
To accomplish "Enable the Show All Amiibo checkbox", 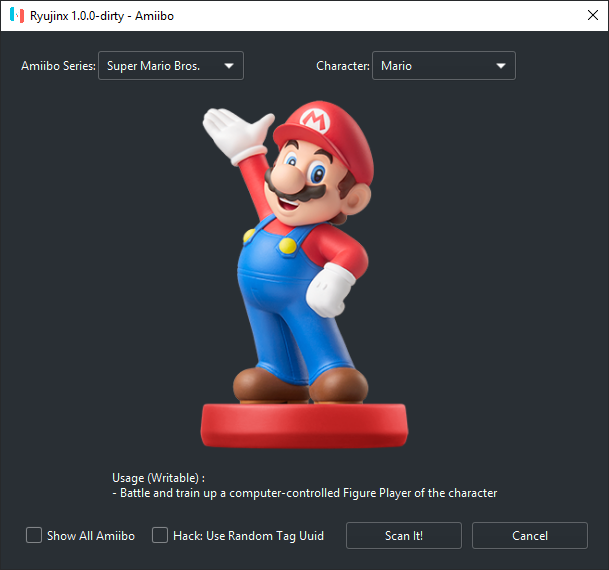I will [x=34, y=535].
